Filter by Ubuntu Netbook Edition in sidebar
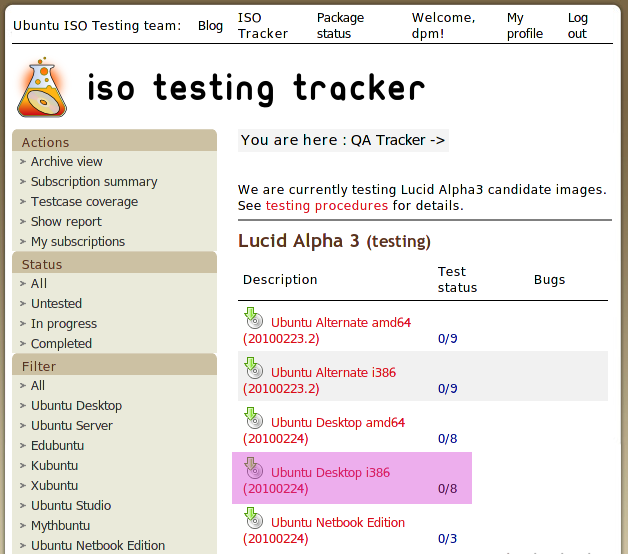This screenshot has height=554, width=628. click(x=98, y=546)
